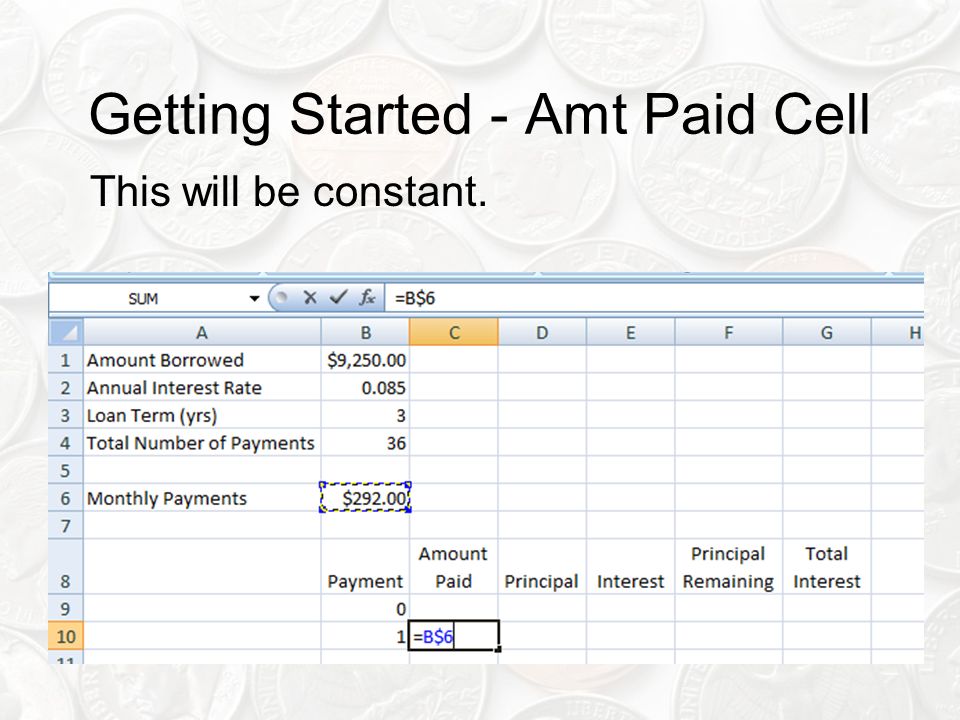Viewport: 960px width, 720px height.
Task: Select row 1 header
Action: [66, 360]
